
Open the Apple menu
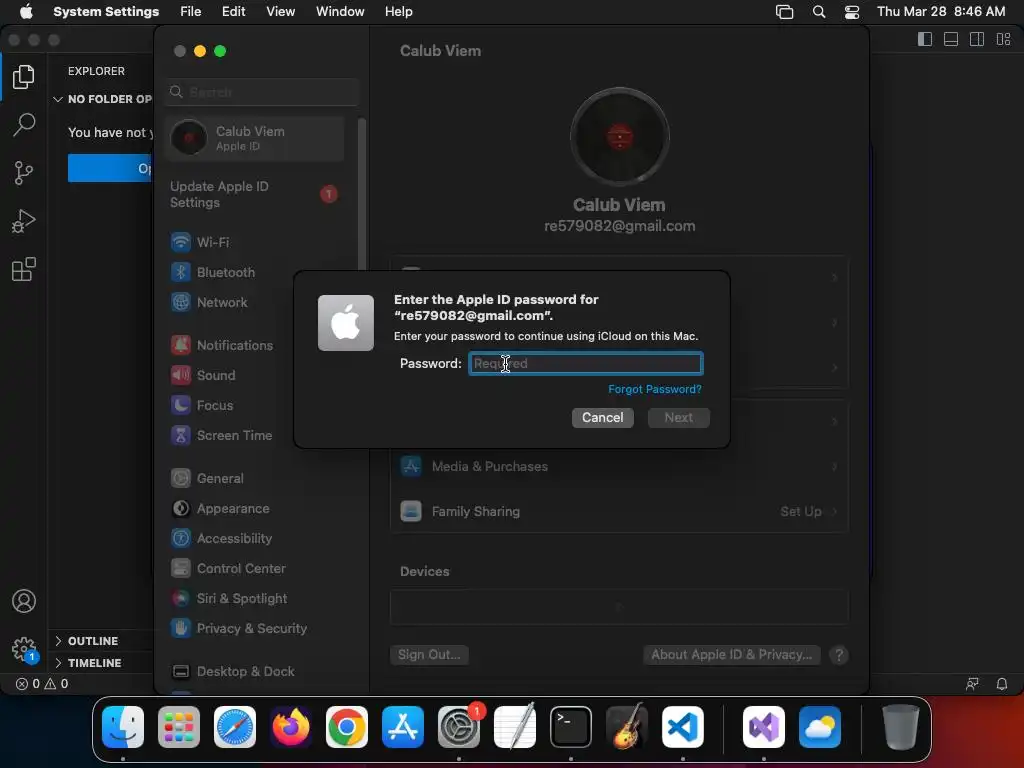click(26, 12)
